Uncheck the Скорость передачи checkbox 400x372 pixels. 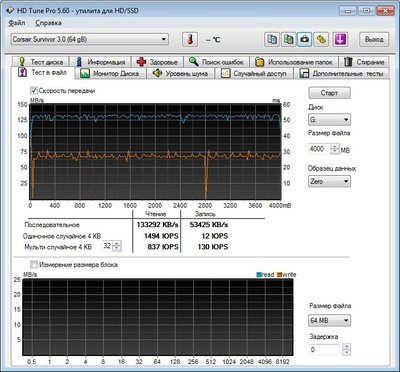pyautogui.click(x=34, y=91)
